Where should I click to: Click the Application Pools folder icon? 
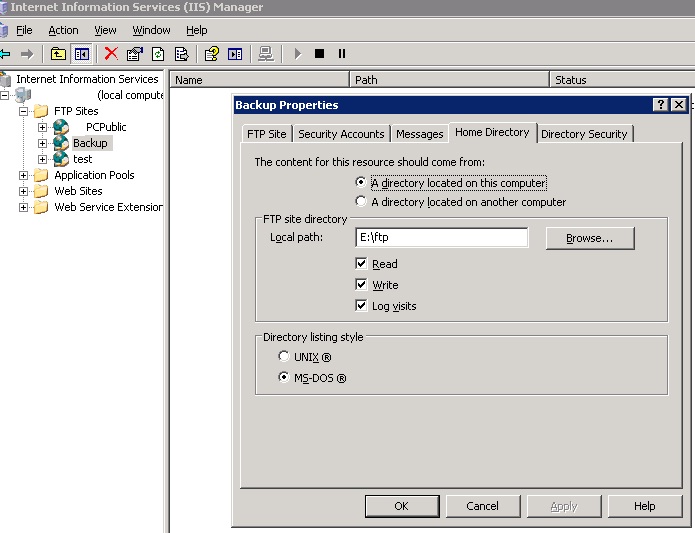click(41, 175)
